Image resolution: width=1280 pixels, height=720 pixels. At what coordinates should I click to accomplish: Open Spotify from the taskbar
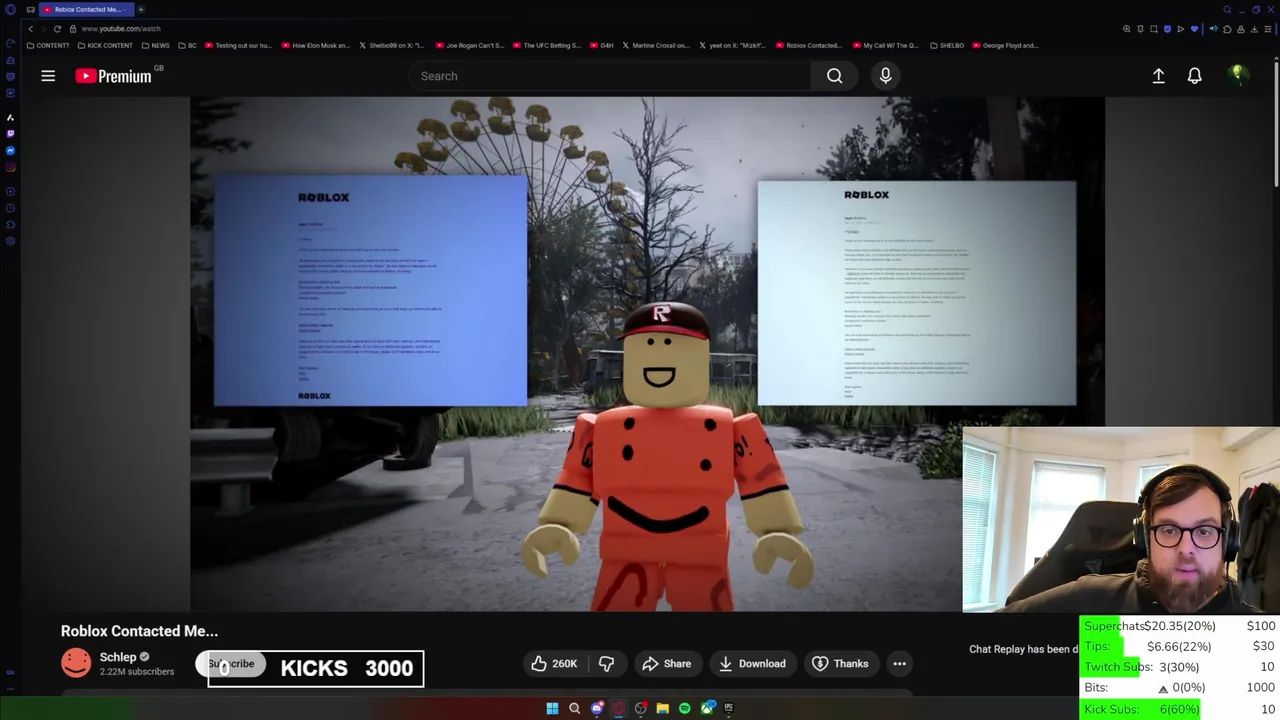pyautogui.click(x=684, y=708)
